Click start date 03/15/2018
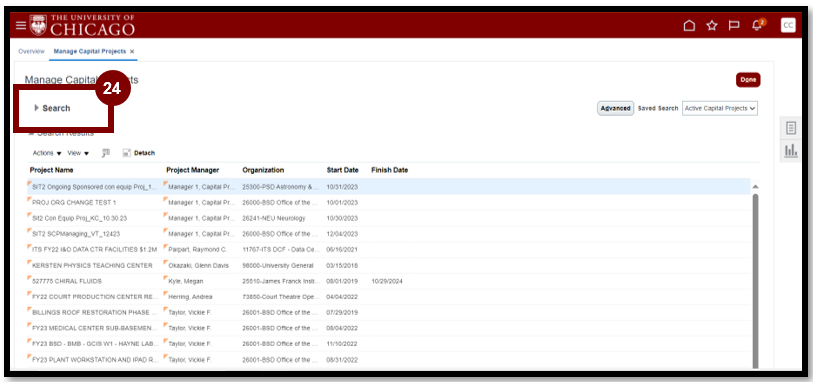Screen dimensions: 813x382 342,265
